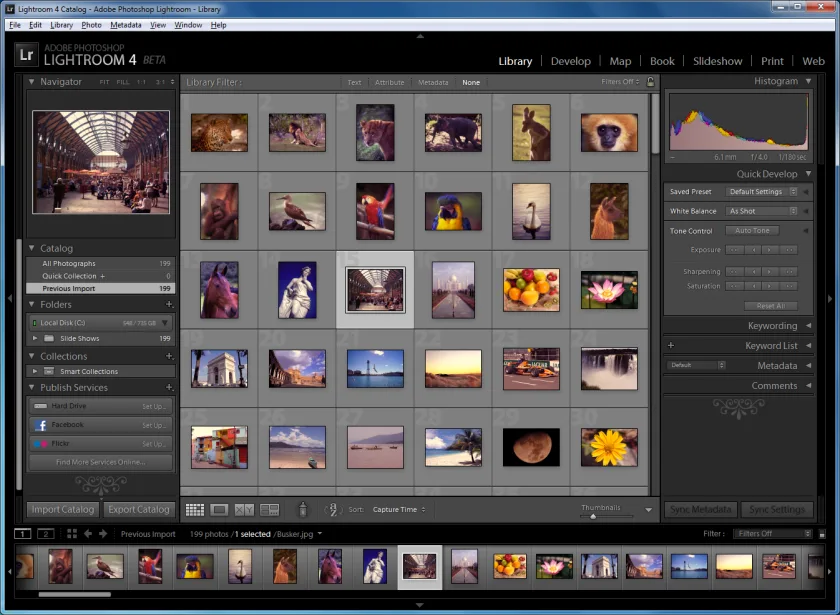The width and height of the screenshot is (840, 615).
Task: Click the Import Catalog button
Action: tap(63, 509)
